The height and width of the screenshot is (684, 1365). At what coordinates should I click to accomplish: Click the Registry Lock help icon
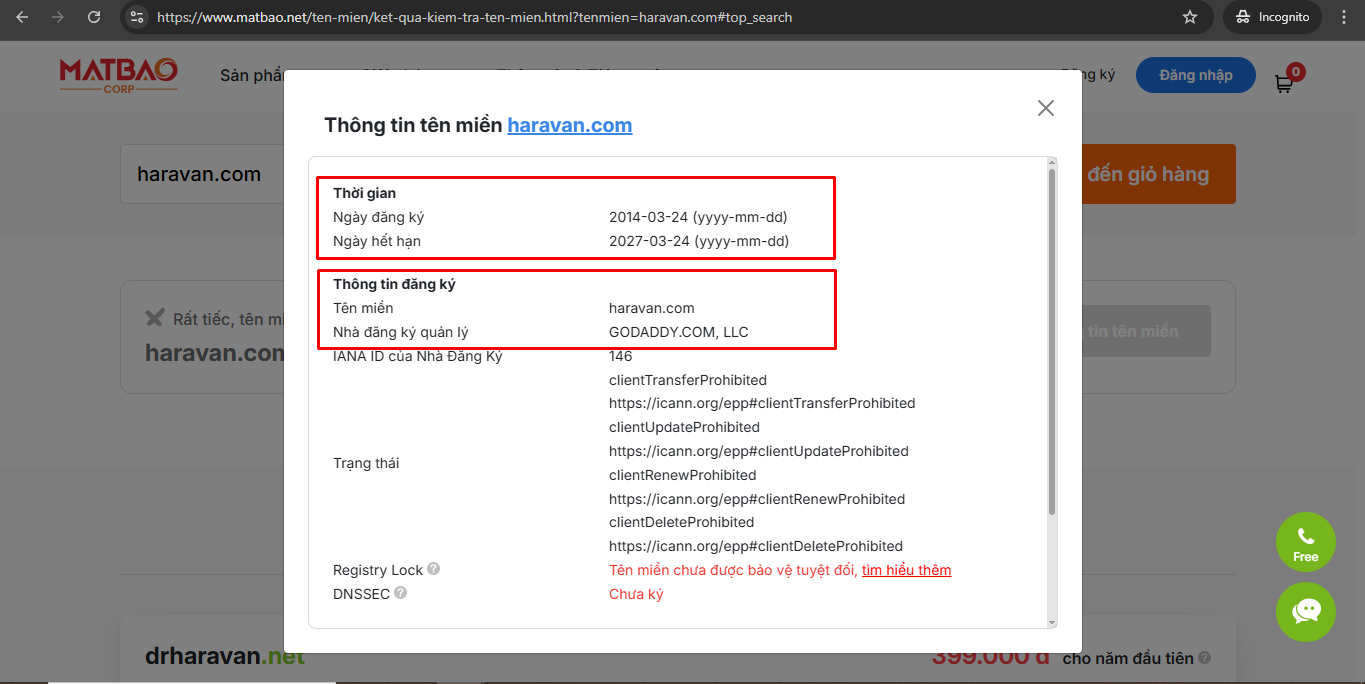click(x=434, y=569)
